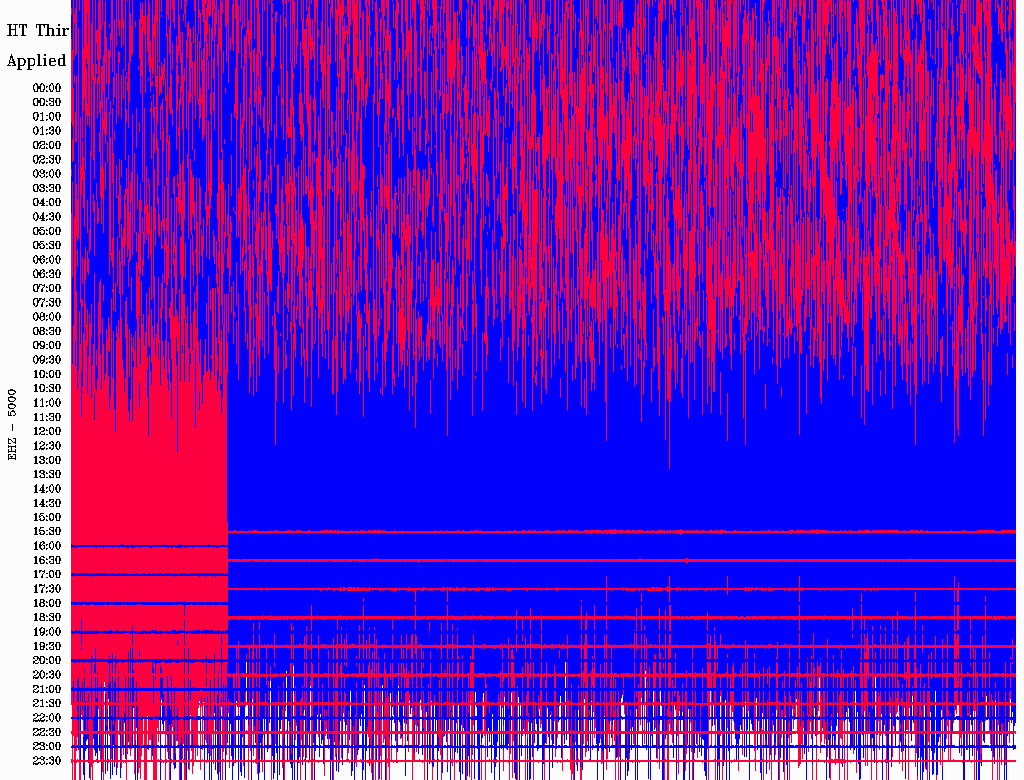The width and height of the screenshot is (1024, 780).
Task: Click the 10:30 time label
Action: tap(47, 389)
